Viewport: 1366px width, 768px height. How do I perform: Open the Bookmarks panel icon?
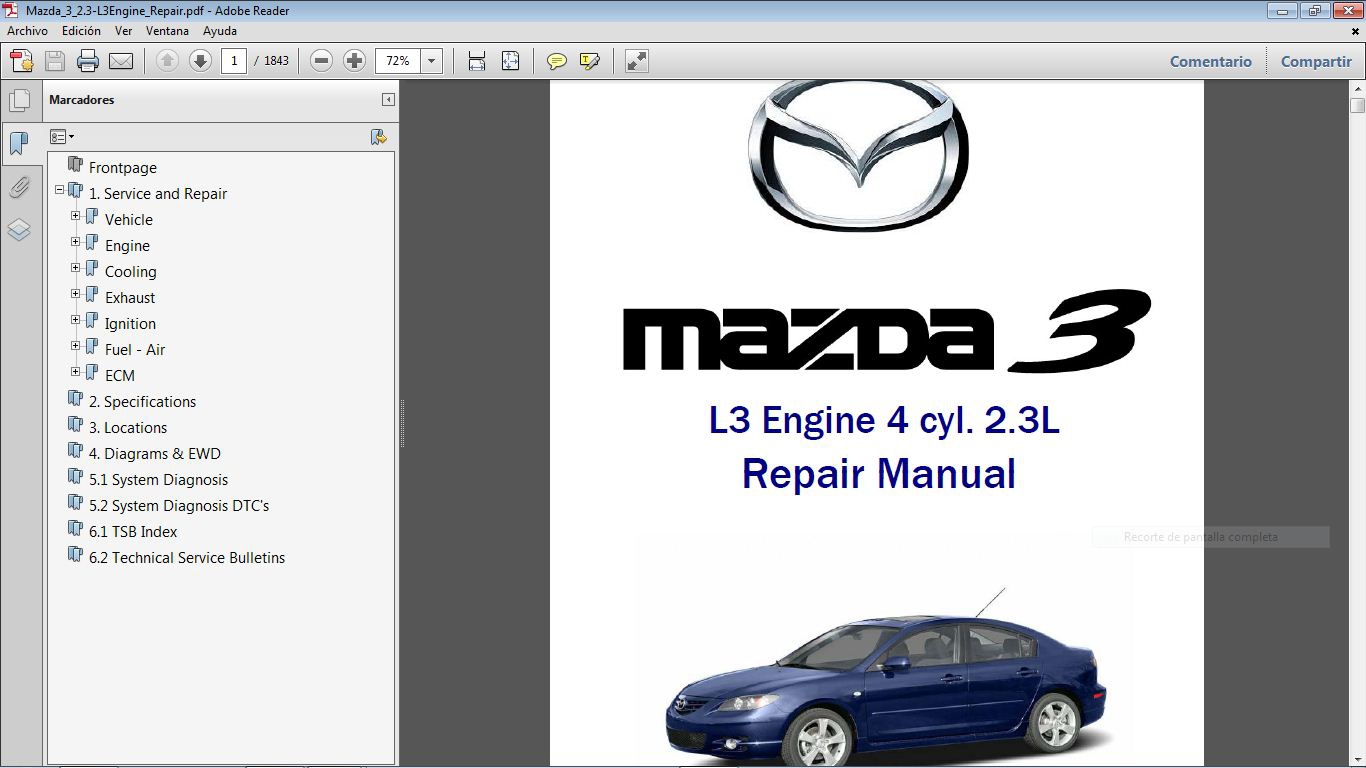(21, 143)
